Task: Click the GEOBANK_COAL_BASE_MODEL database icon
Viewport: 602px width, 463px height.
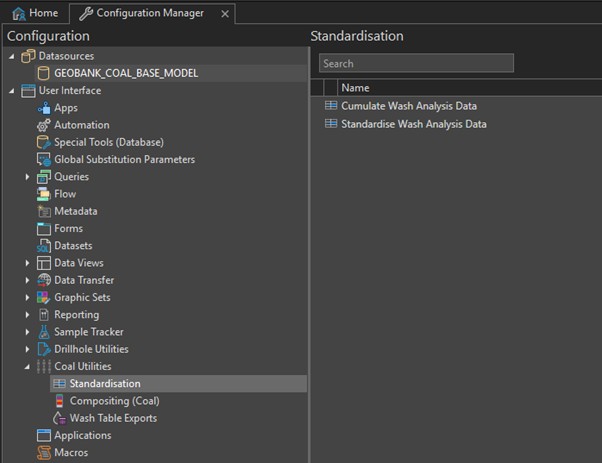Action: pos(44,73)
